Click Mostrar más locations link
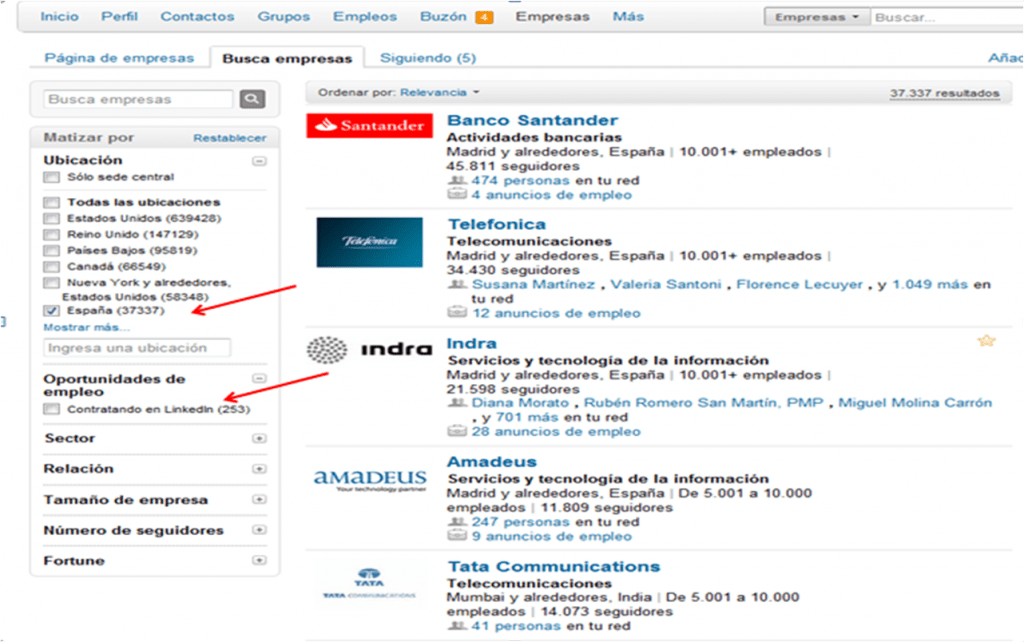The image size is (1024, 642). click(x=86, y=327)
